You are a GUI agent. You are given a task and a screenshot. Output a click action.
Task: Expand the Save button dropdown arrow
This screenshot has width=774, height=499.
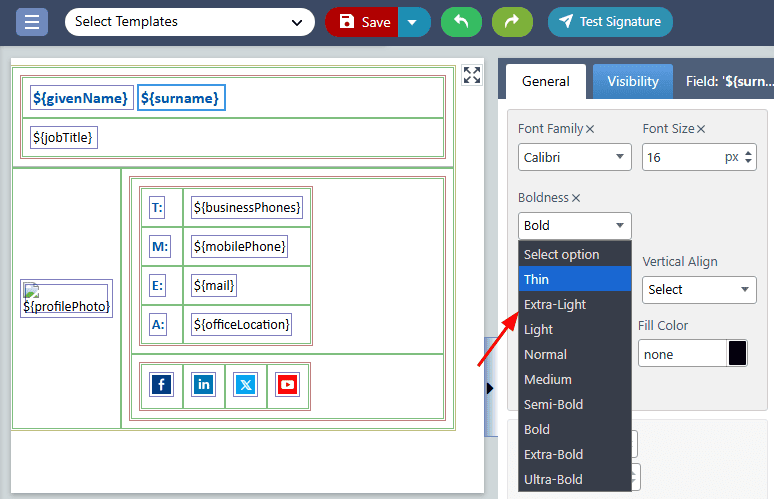click(414, 22)
